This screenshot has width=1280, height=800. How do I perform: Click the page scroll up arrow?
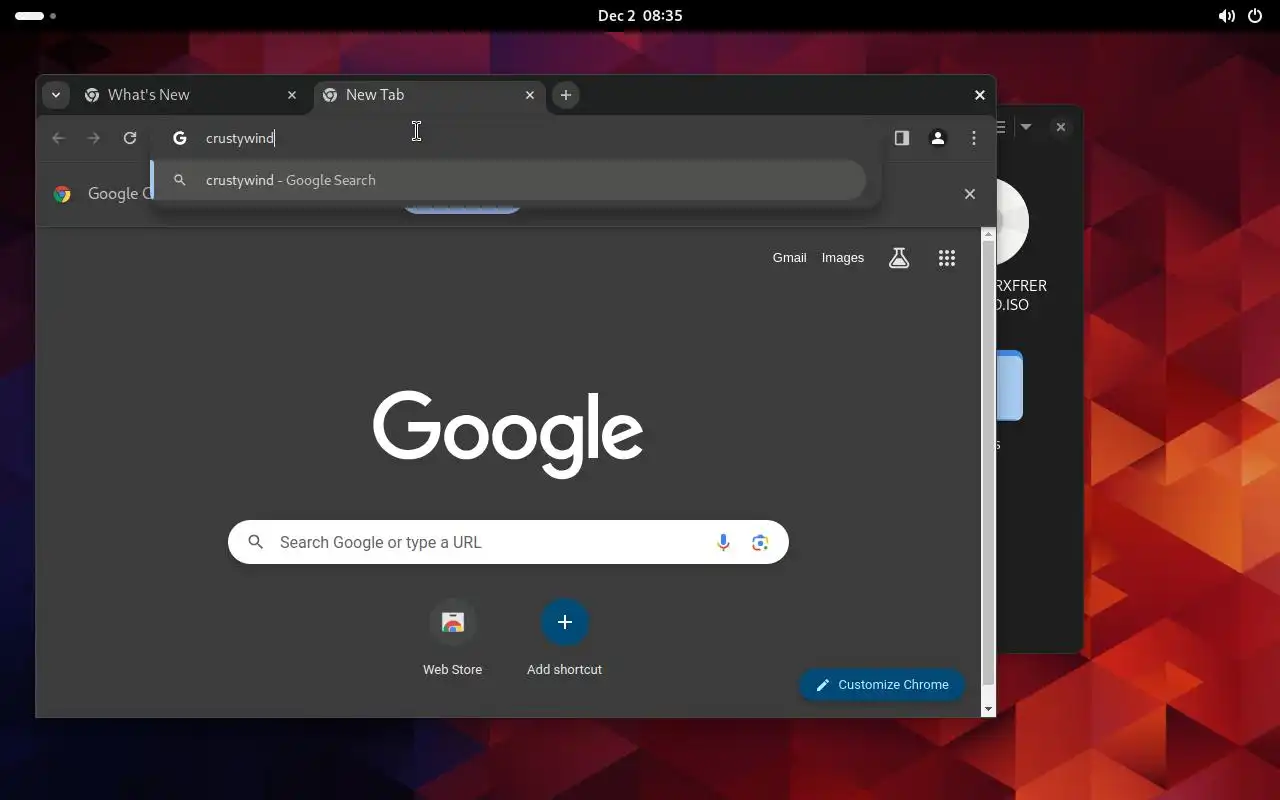[988, 235]
